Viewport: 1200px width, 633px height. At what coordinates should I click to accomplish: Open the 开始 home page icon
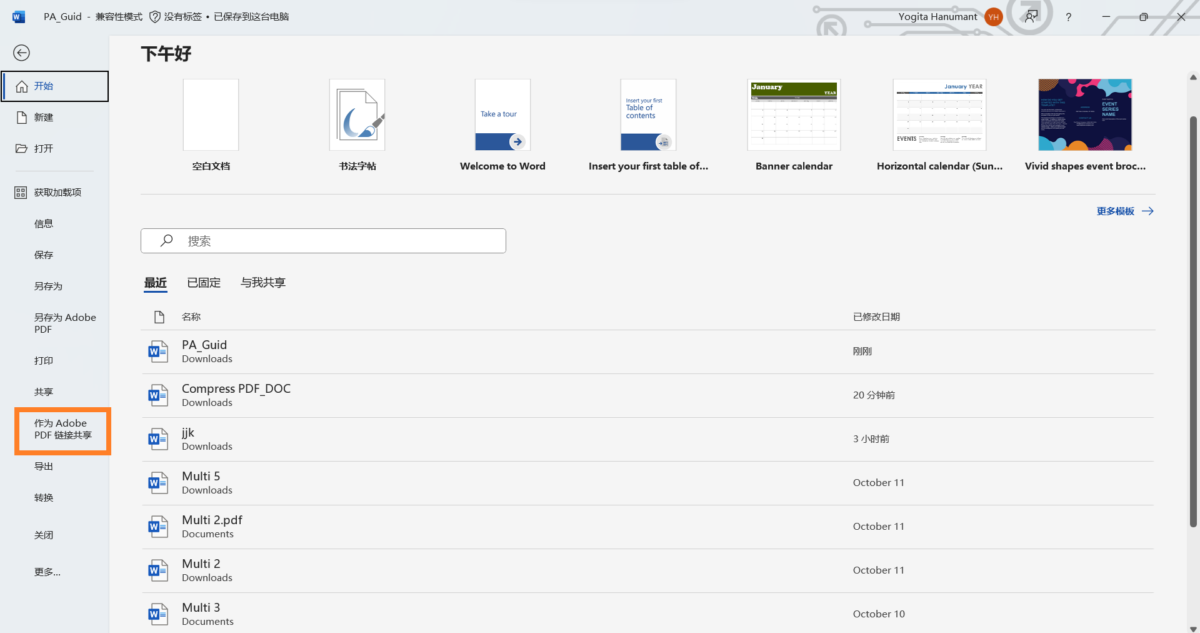[x=22, y=86]
